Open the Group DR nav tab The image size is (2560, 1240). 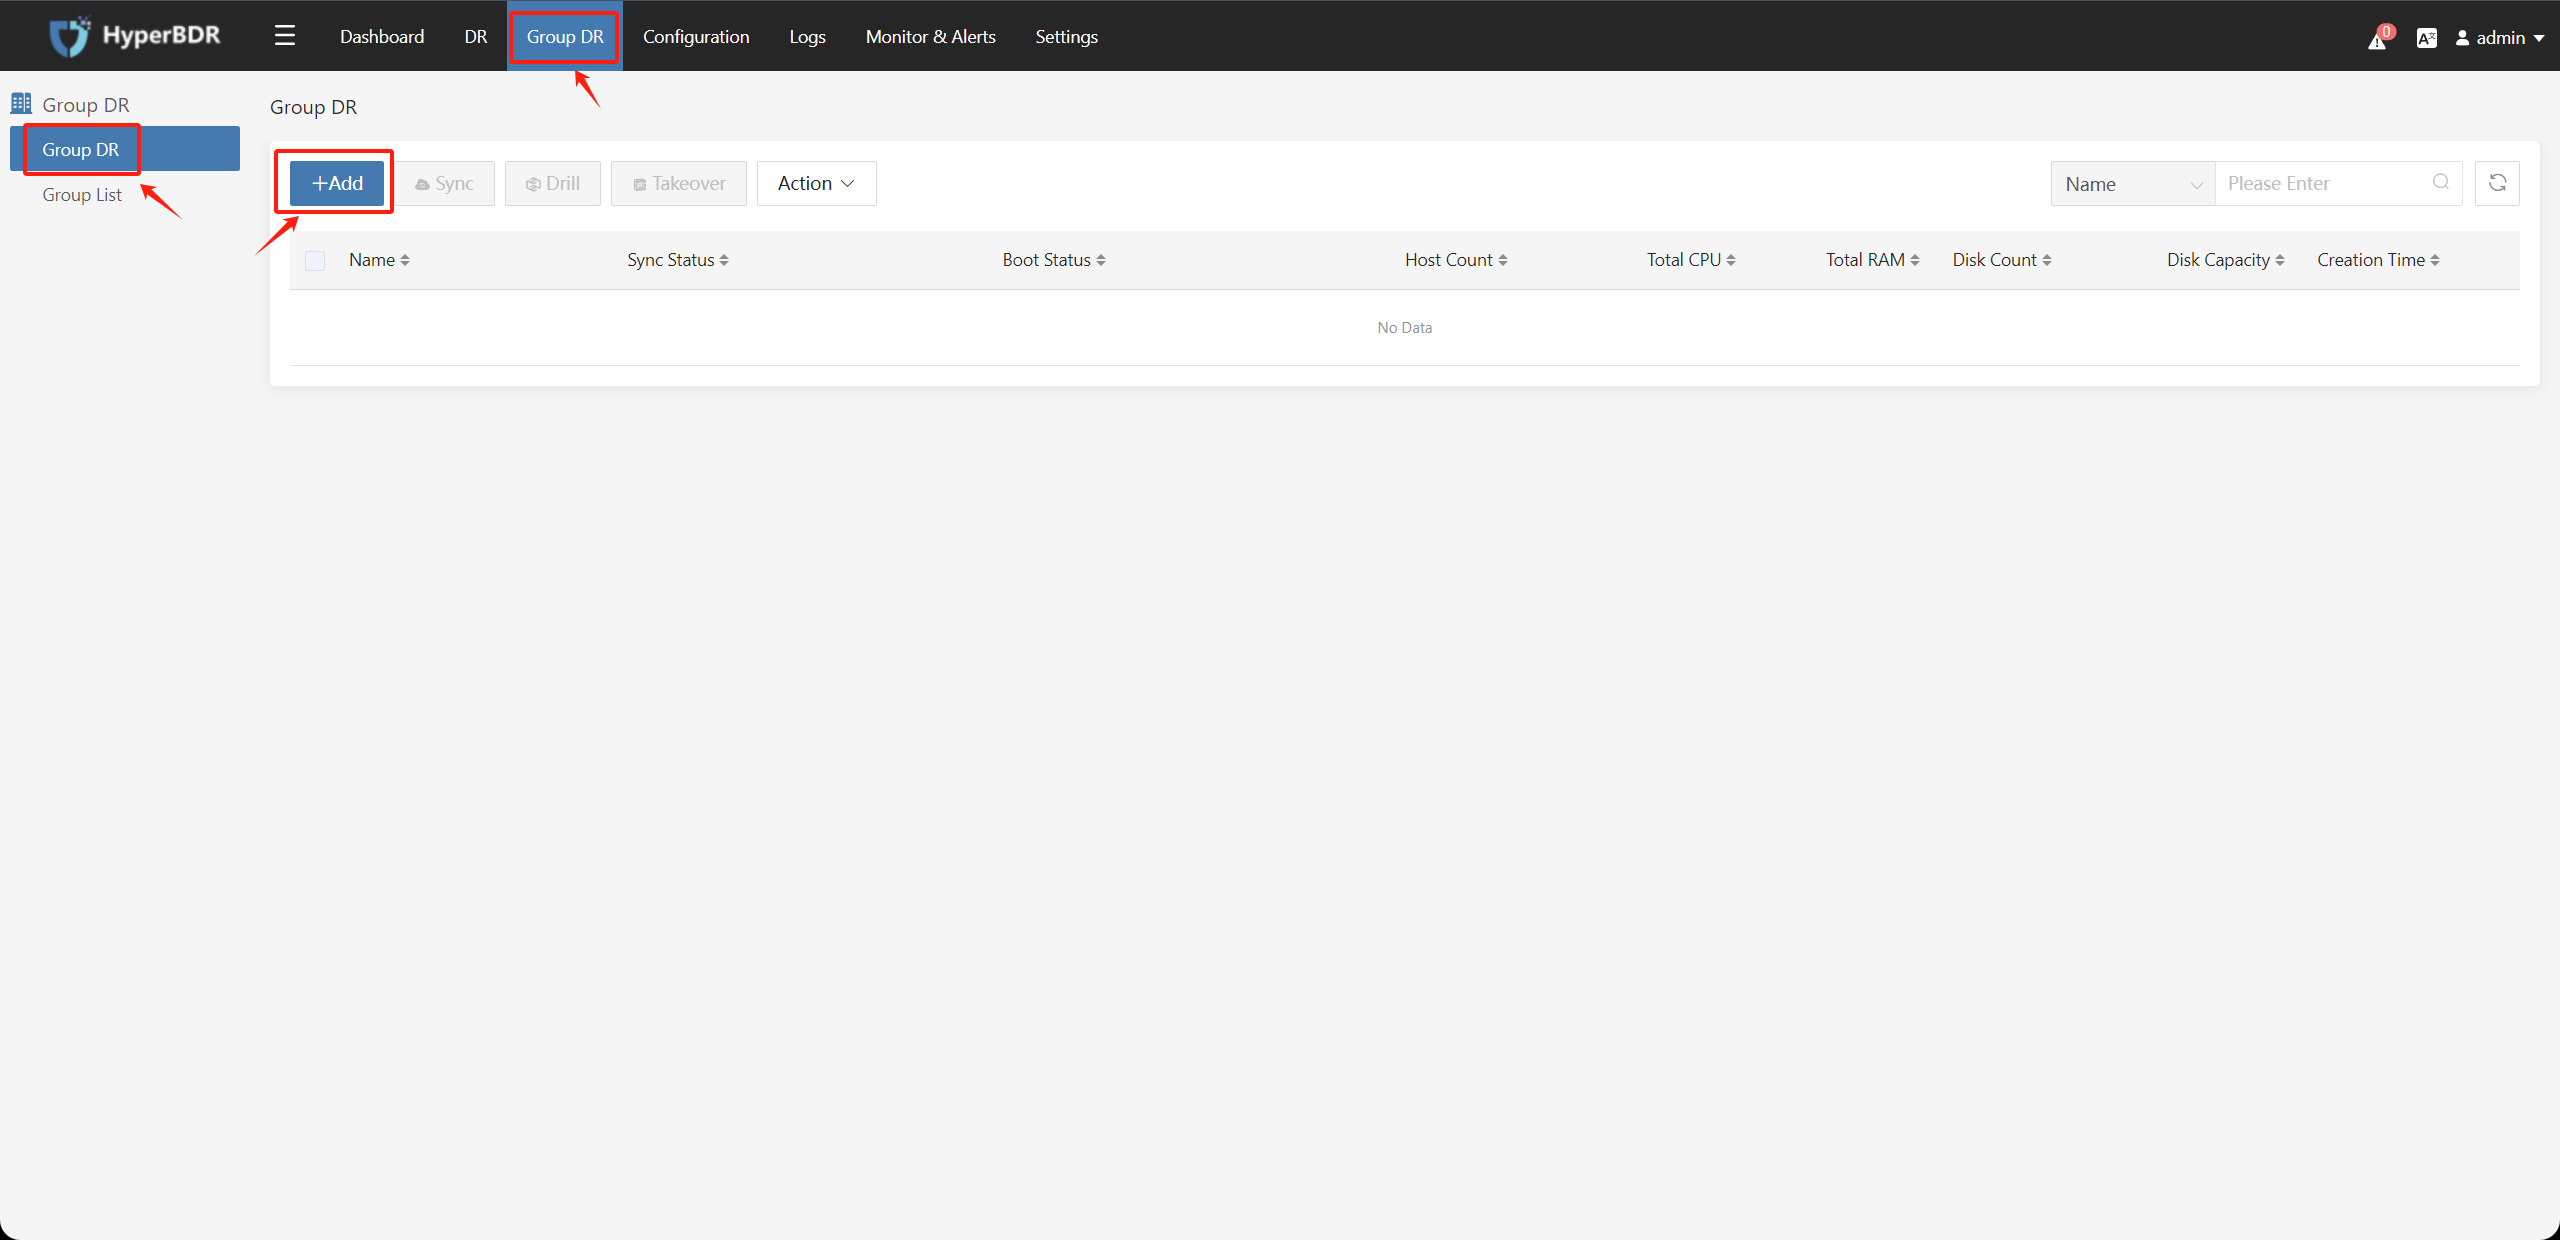pos(562,36)
